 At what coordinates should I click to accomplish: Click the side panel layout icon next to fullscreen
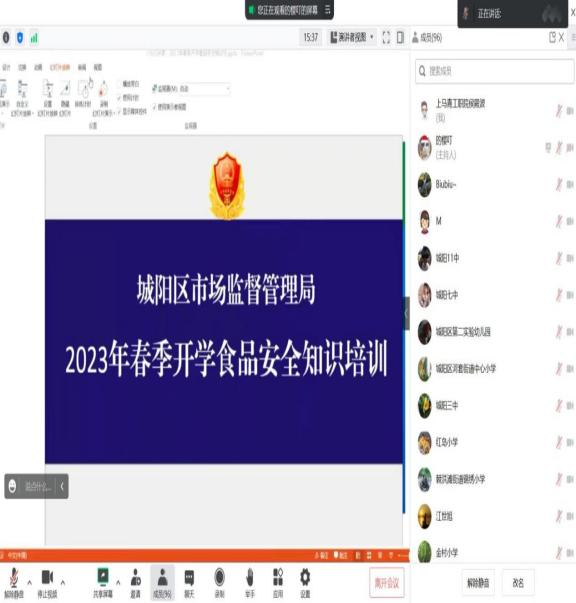pos(400,38)
